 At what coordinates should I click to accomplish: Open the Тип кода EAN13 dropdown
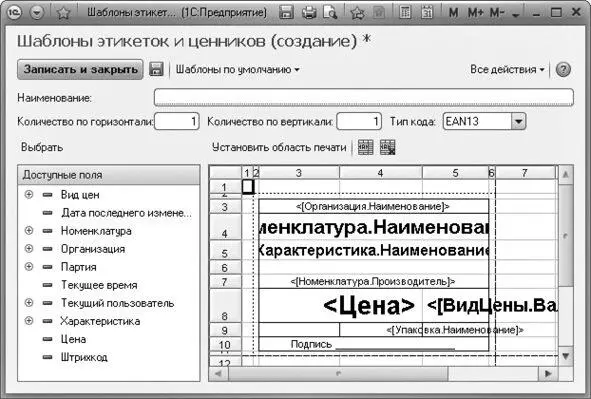click(x=519, y=122)
